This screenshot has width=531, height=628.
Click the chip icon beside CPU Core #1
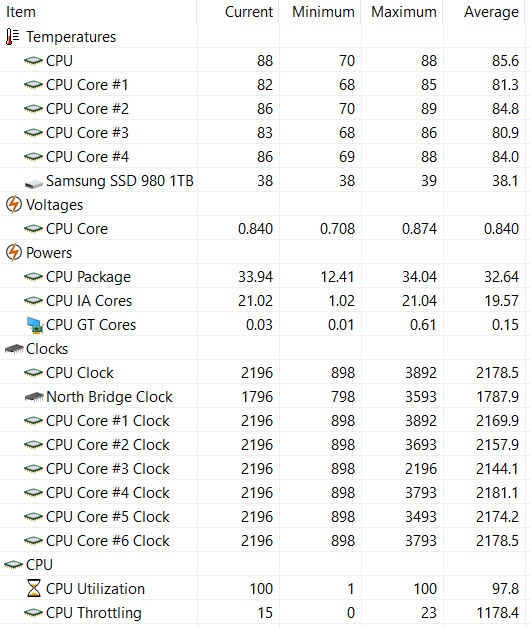(x=33, y=85)
